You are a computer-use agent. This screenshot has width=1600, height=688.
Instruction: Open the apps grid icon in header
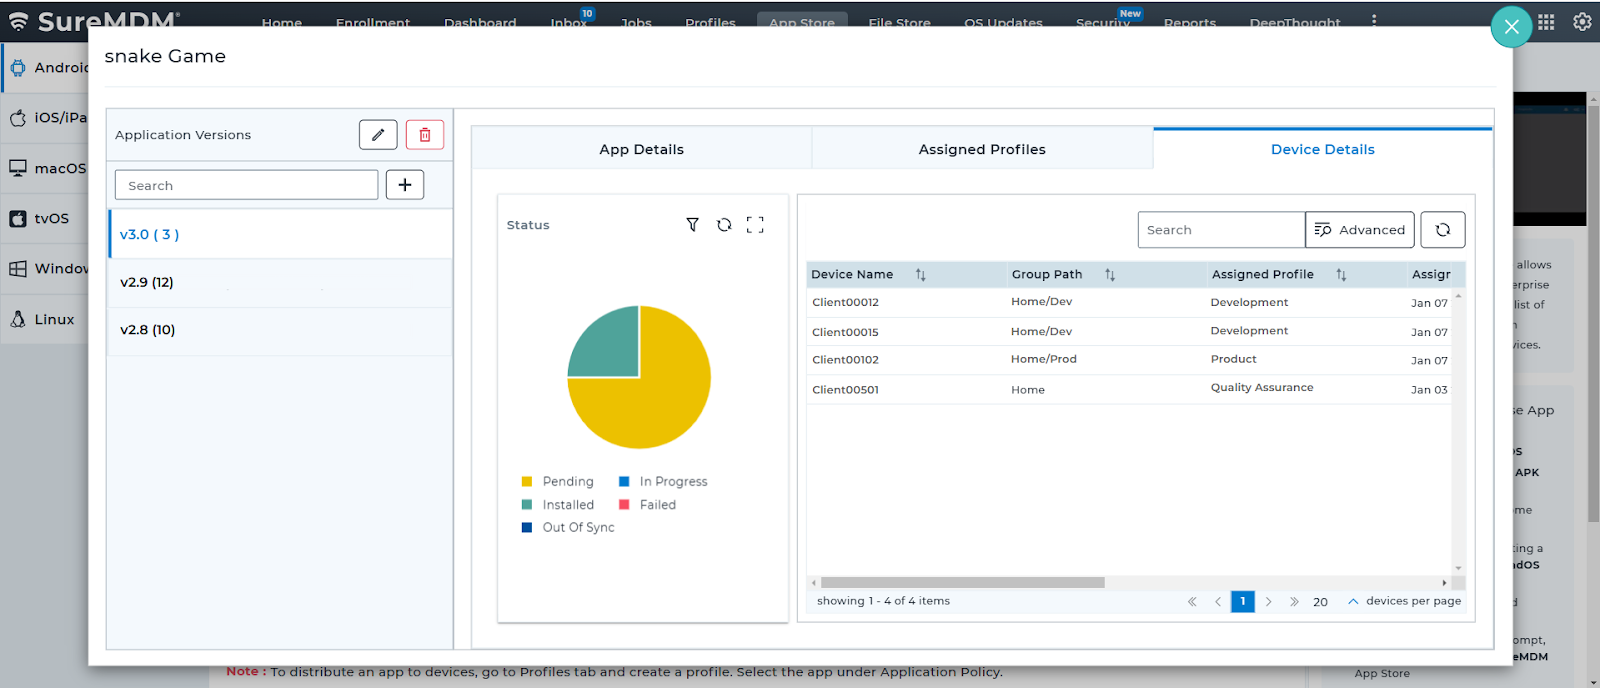(1546, 22)
